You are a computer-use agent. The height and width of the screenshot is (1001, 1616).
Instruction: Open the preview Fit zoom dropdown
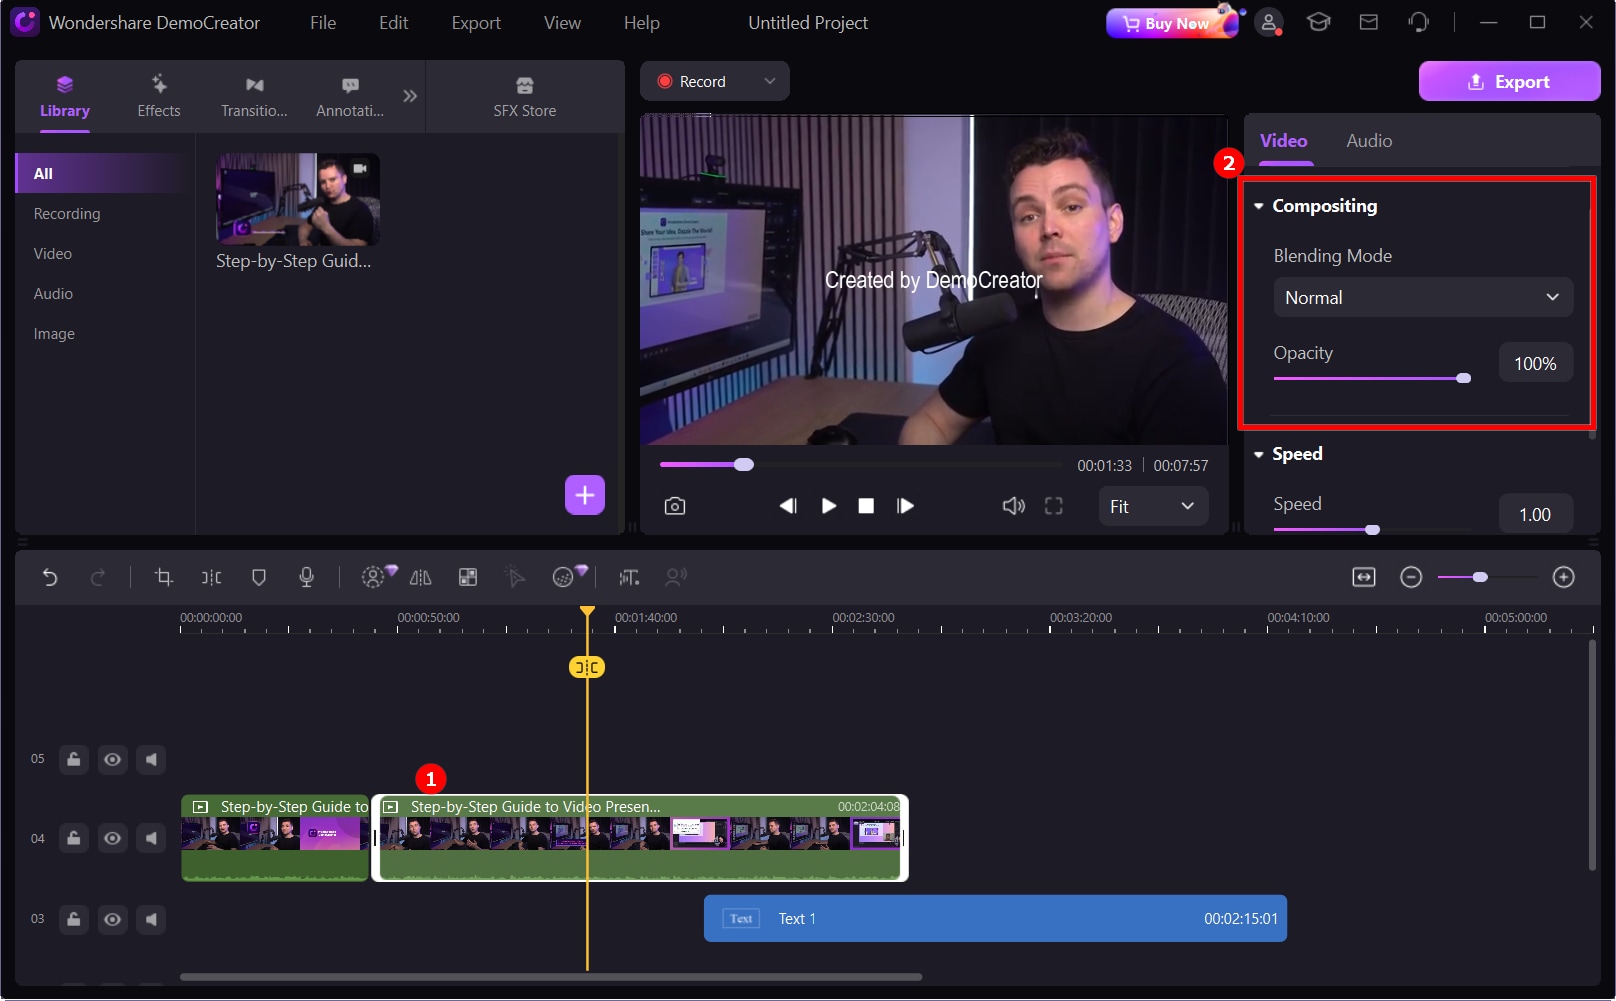[1153, 506]
